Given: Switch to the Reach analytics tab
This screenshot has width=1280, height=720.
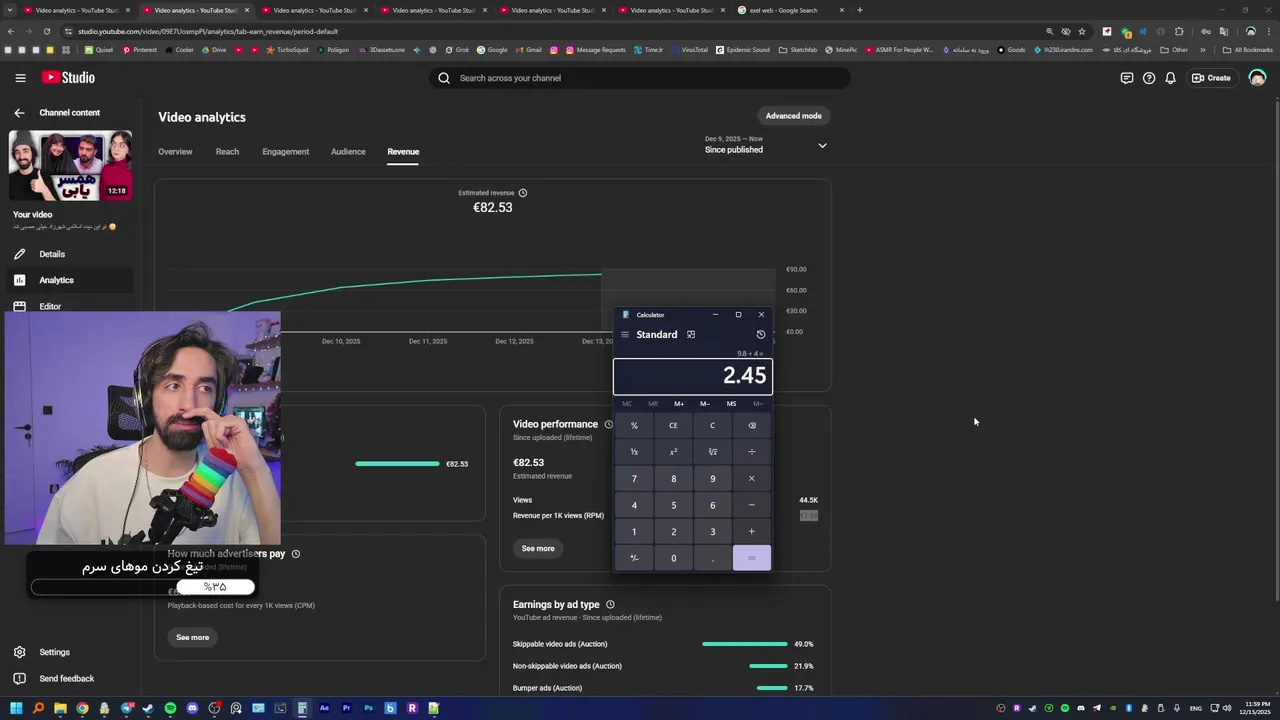Looking at the screenshot, I should [227, 152].
